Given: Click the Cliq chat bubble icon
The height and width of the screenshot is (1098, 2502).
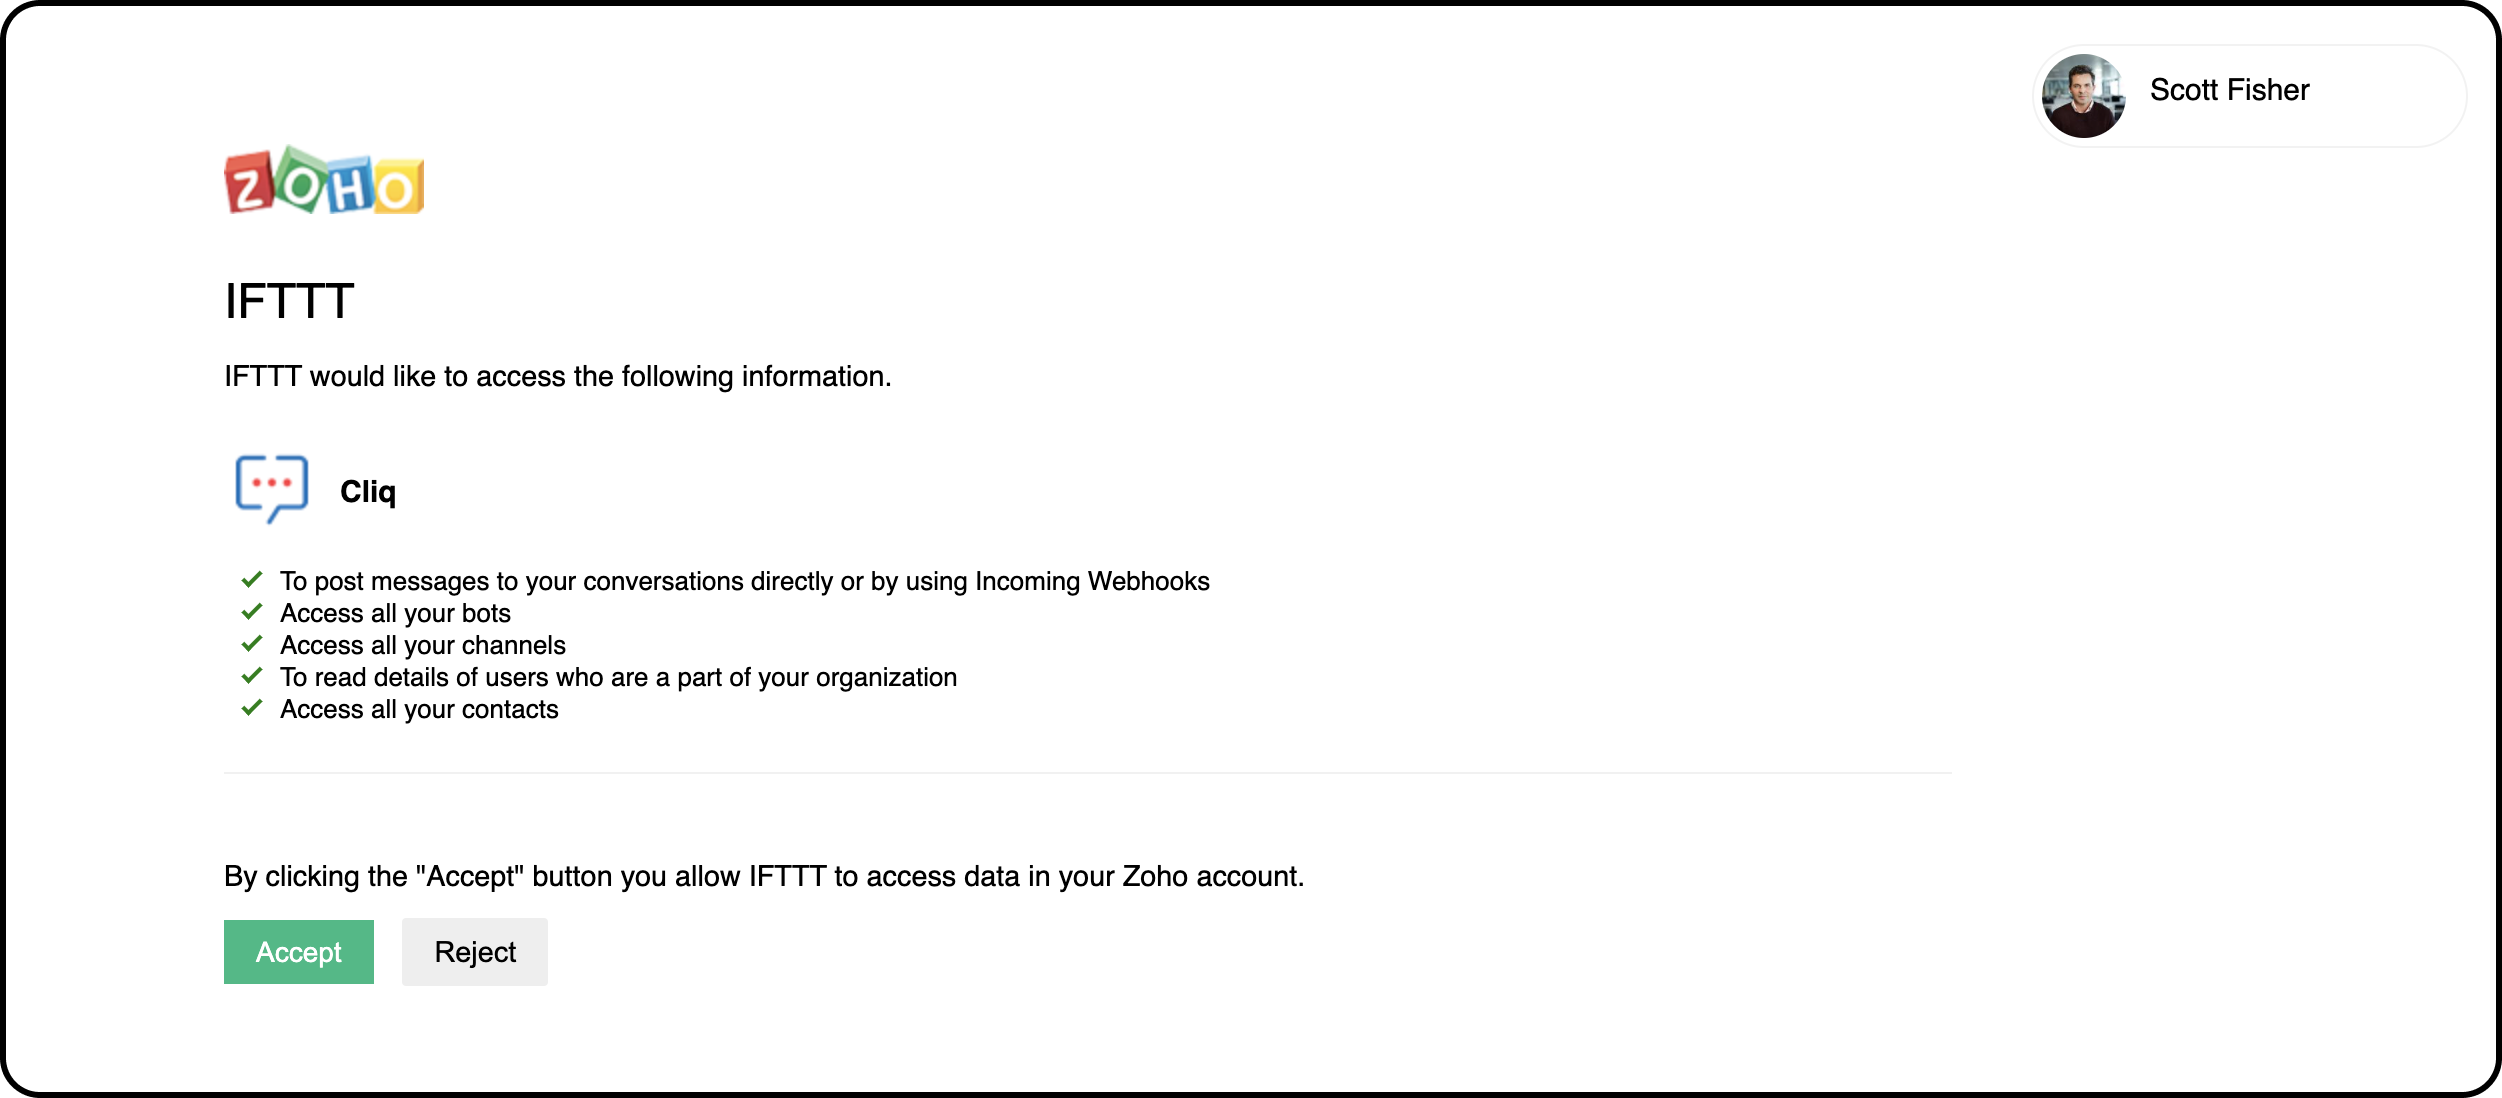Looking at the screenshot, I should click(271, 488).
